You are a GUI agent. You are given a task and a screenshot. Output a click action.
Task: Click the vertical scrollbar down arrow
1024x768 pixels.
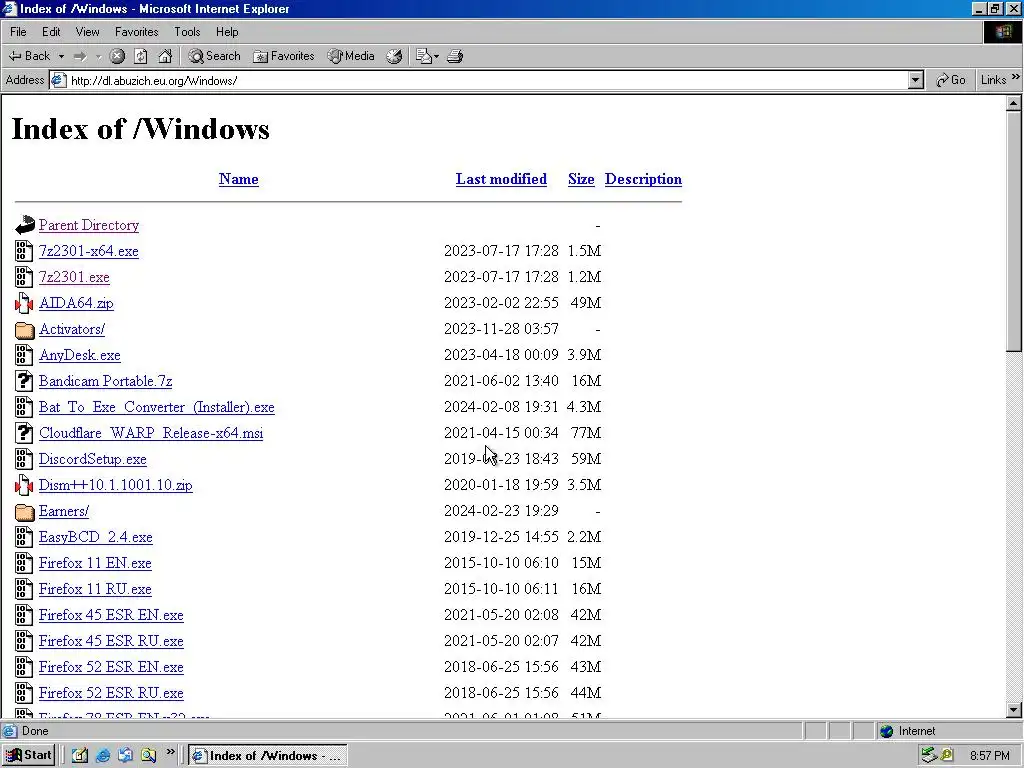tap(1014, 709)
